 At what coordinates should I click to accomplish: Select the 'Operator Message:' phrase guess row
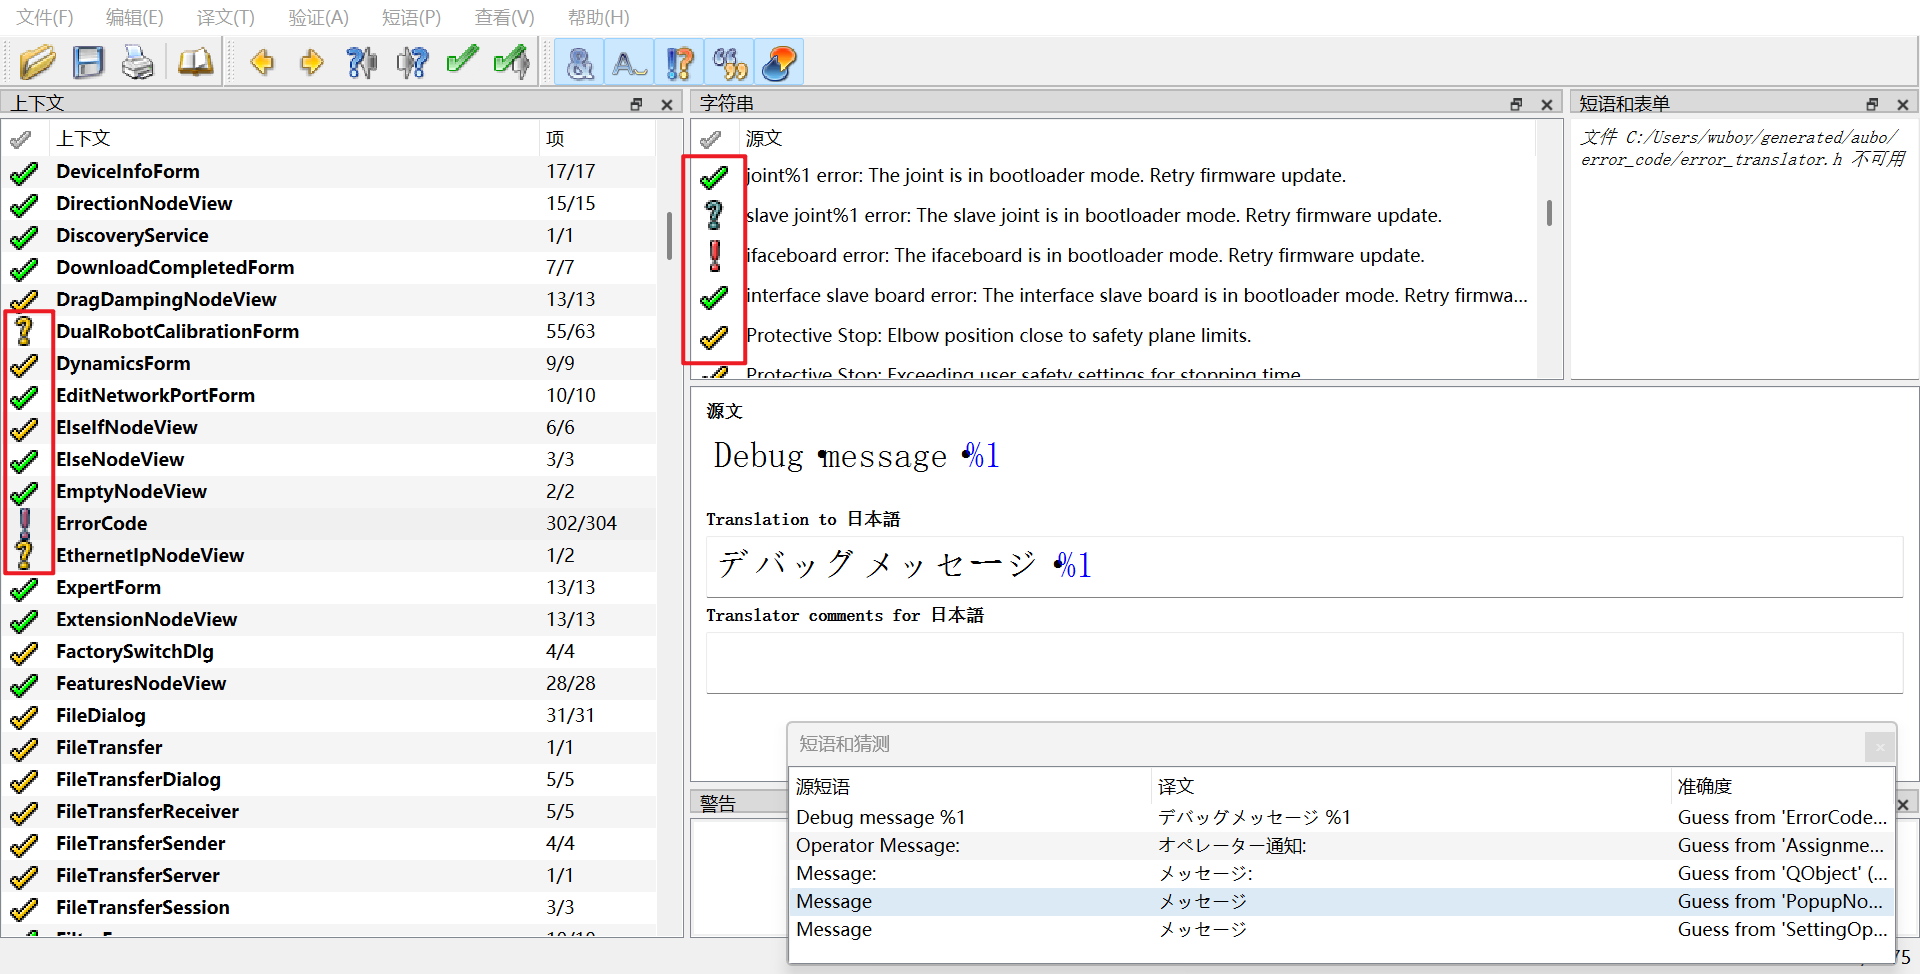point(877,846)
